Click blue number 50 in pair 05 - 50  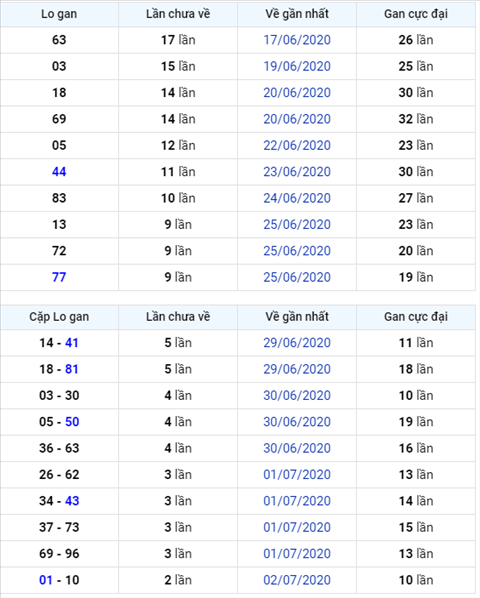coord(72,422)
